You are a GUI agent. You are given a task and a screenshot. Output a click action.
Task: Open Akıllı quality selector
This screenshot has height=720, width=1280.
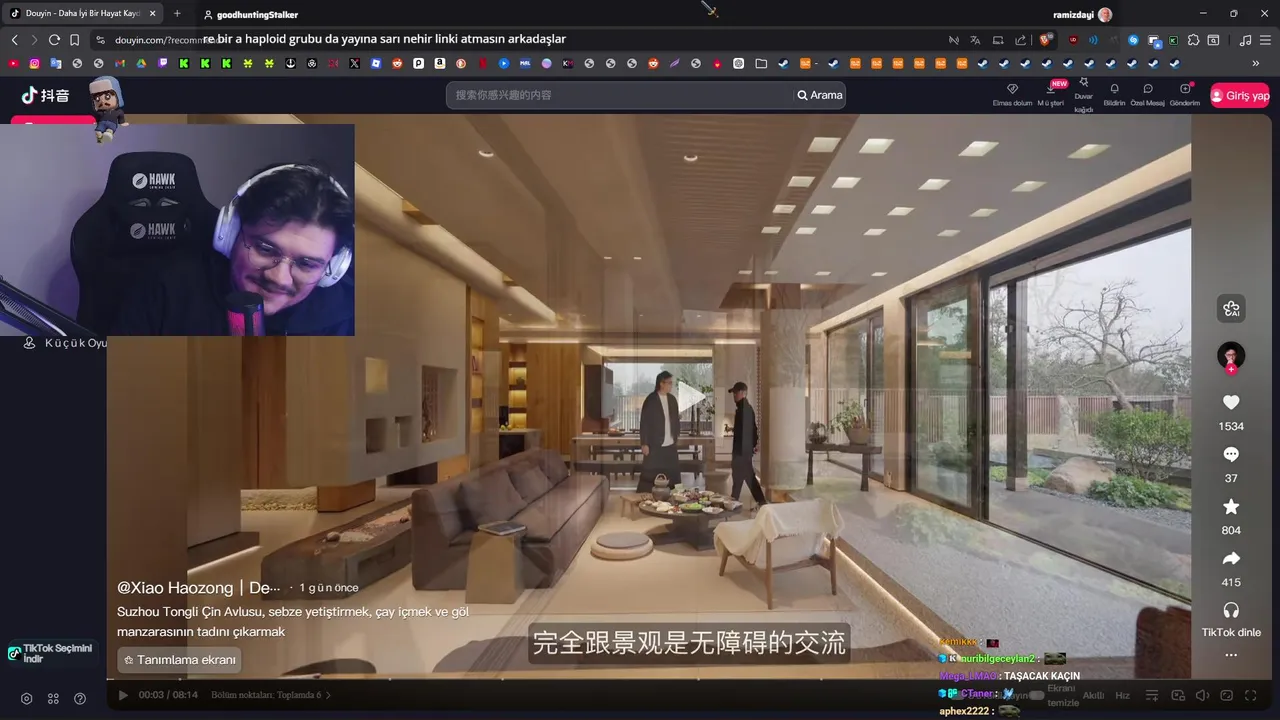[1093, 695]
